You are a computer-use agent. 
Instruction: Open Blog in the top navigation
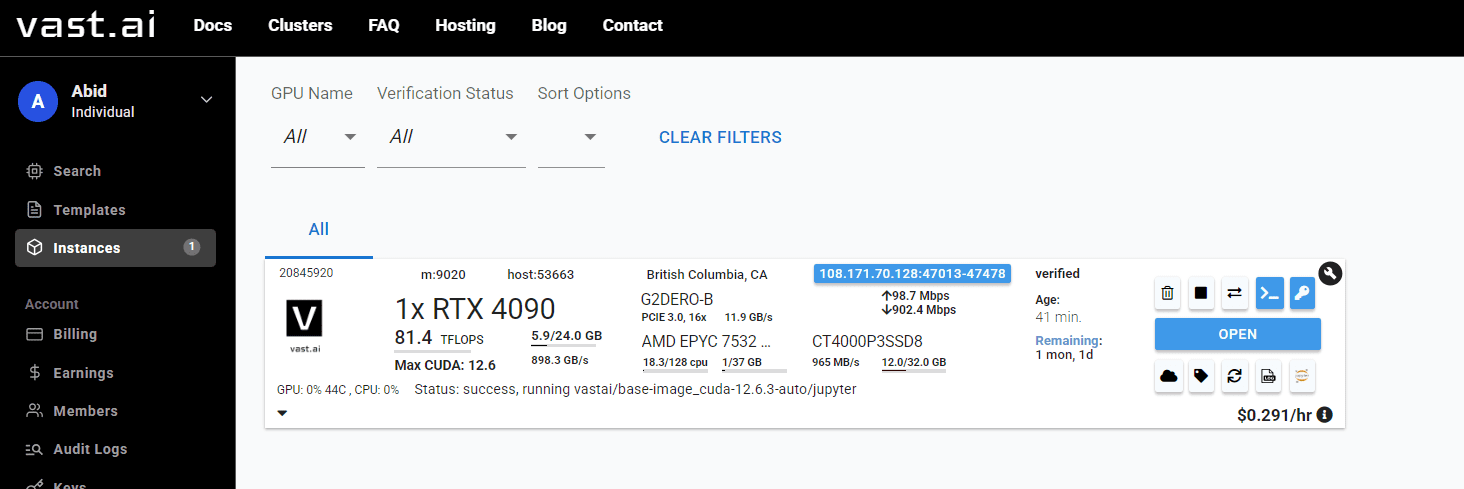click(x=549, y=25)
